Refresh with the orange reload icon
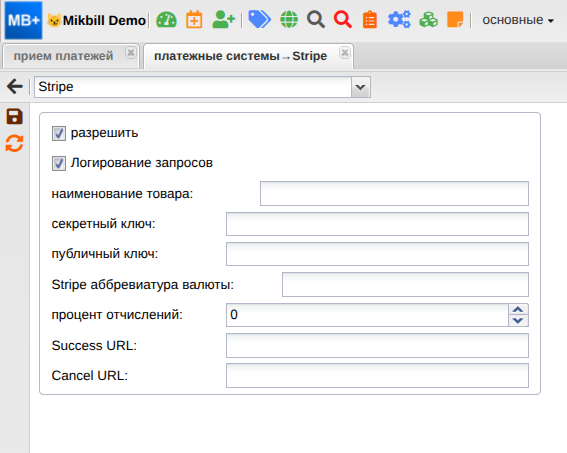 click(14, 144)
